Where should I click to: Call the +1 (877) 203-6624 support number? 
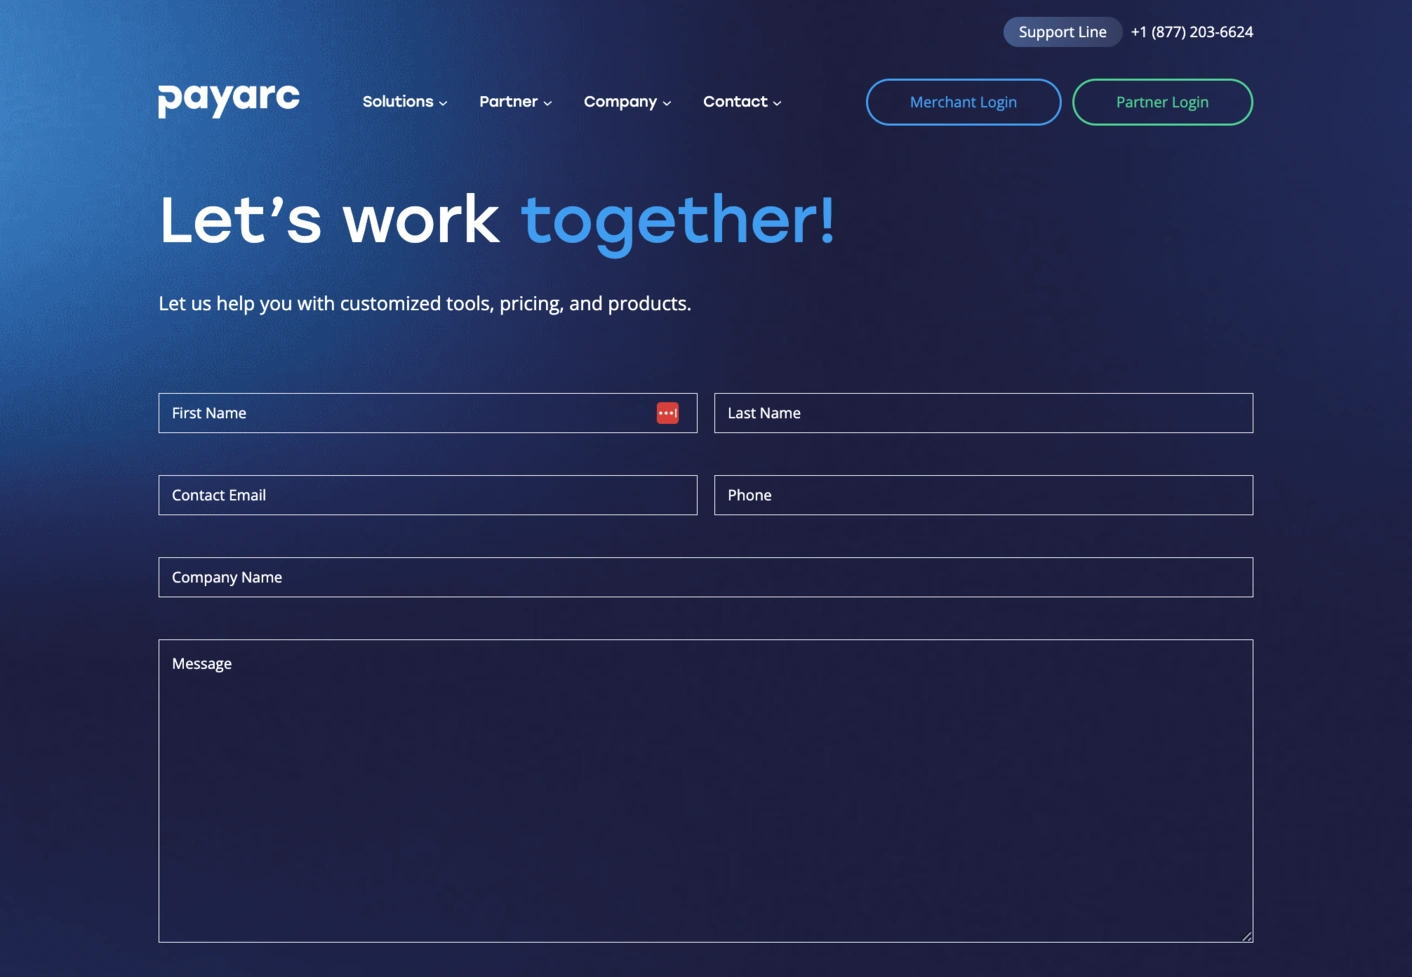[x=1192, y=32]
